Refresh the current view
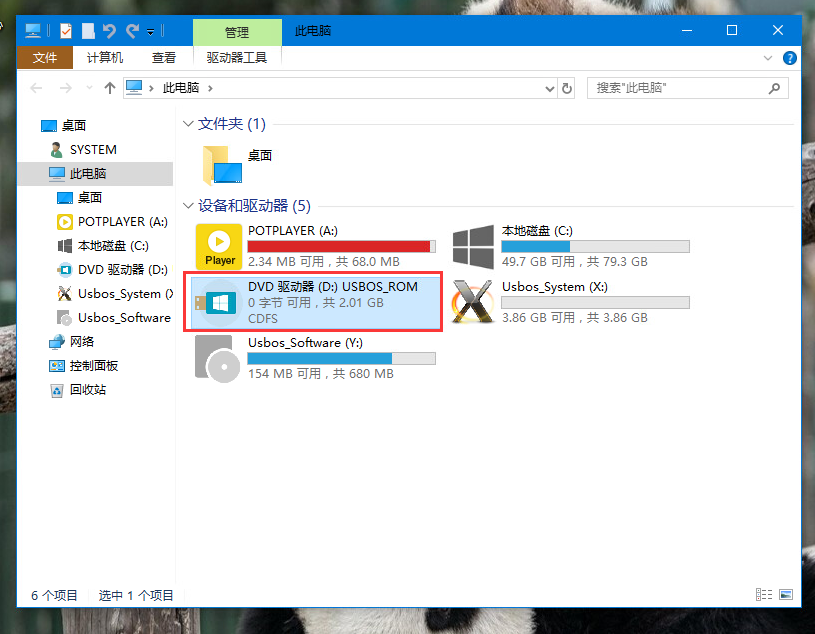The width and height of the screenshot is (815, 634). click(x=567, y=88)
